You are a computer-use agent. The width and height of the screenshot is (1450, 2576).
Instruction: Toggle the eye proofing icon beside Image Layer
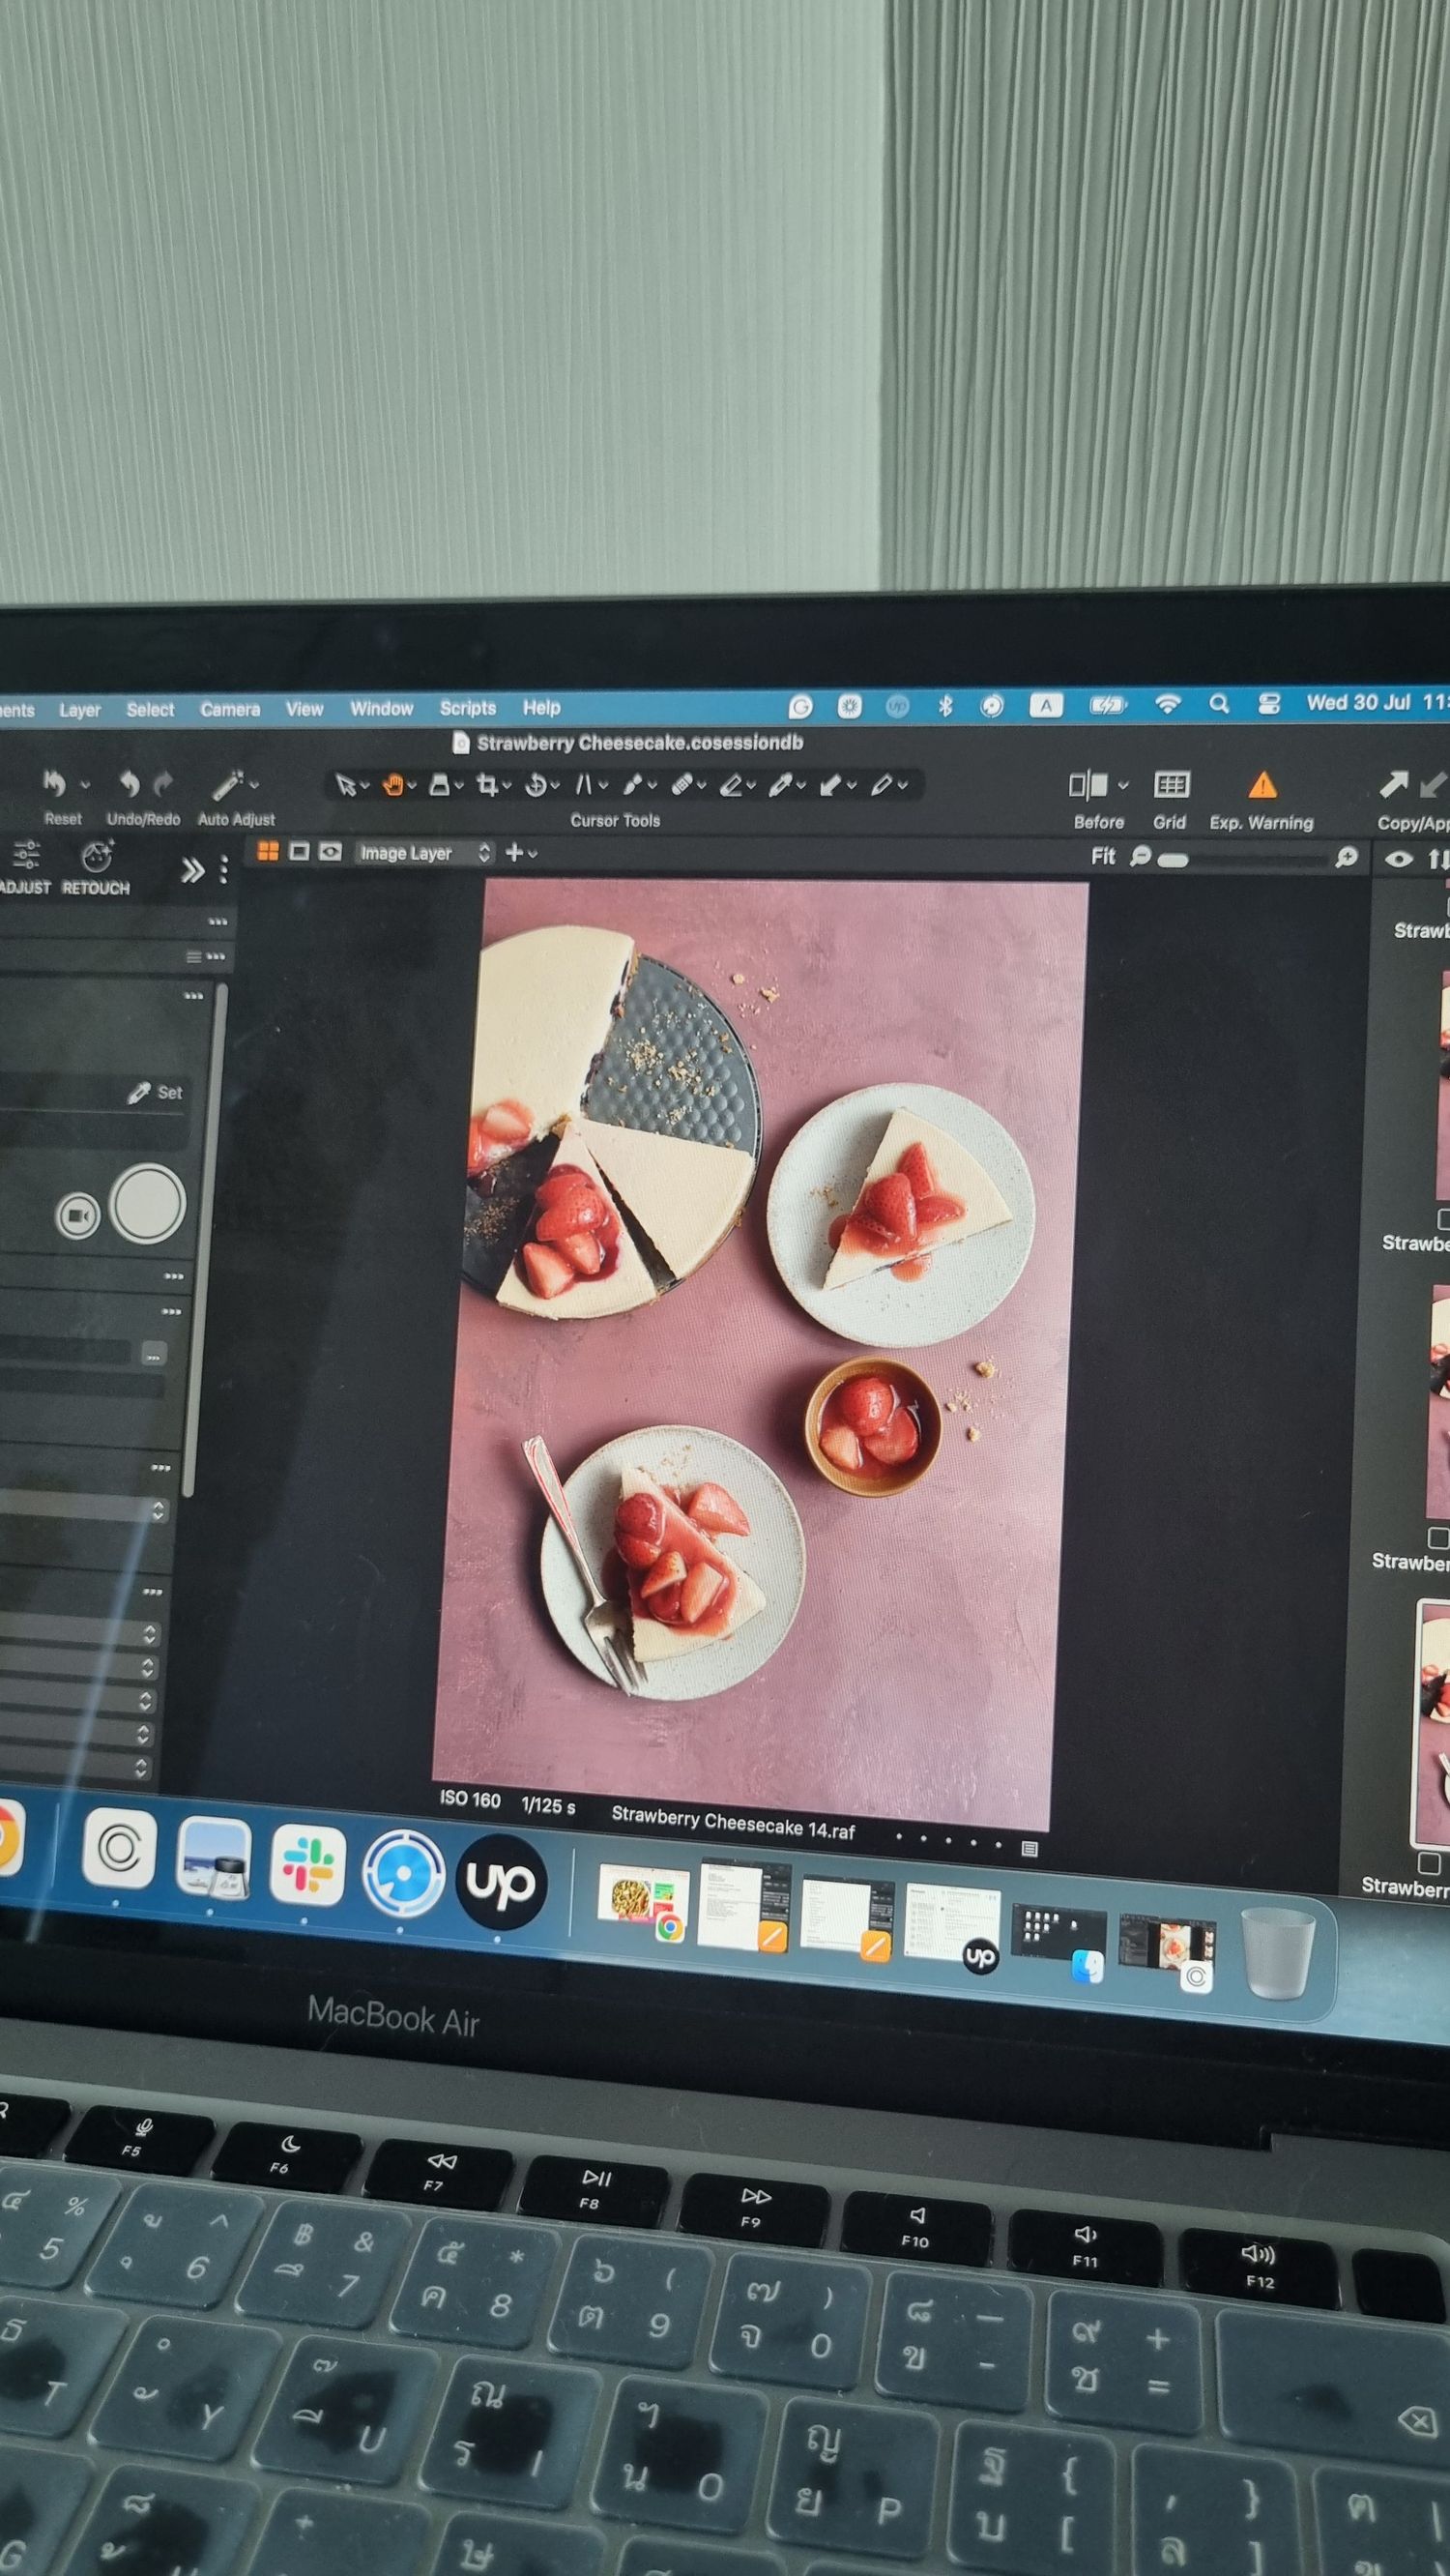click(x=330, y=852)
